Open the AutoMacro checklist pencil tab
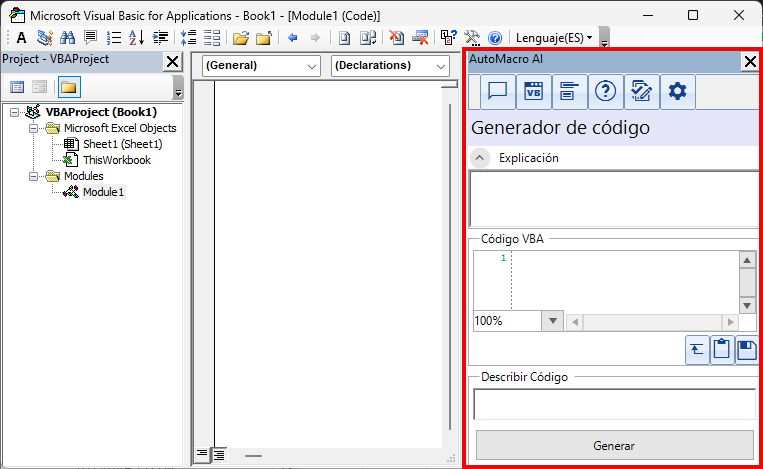Screen dimensions: 763x469 coord(641,91)
